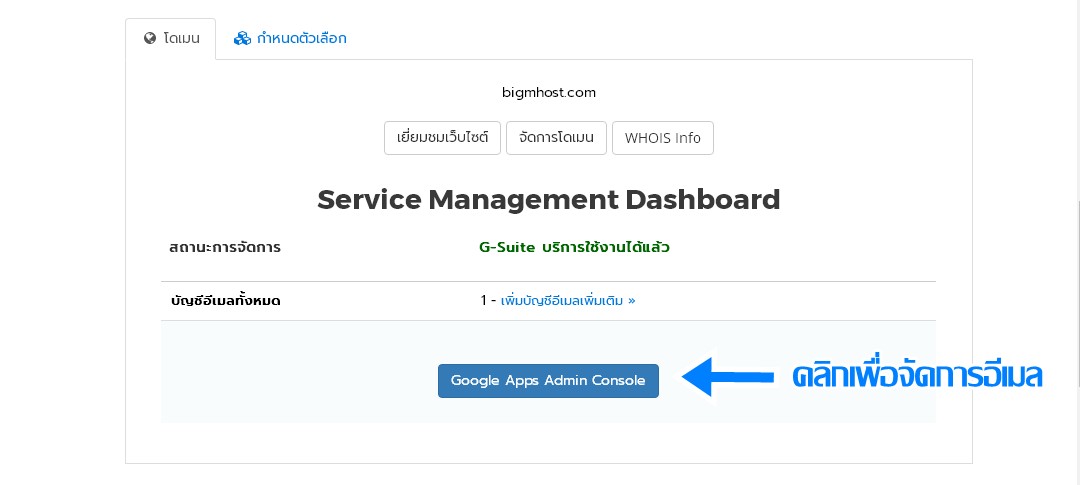Click the » chevron after the add-email link
Screen dimensions: 1080x485
pyautogui.click(x=632, y=301)
